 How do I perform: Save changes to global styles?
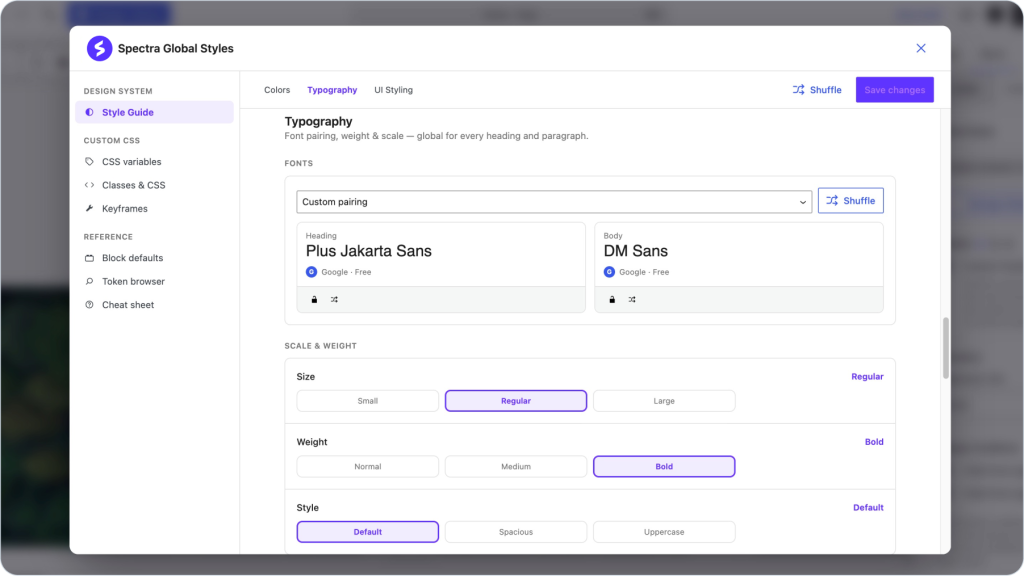point(895,90)
